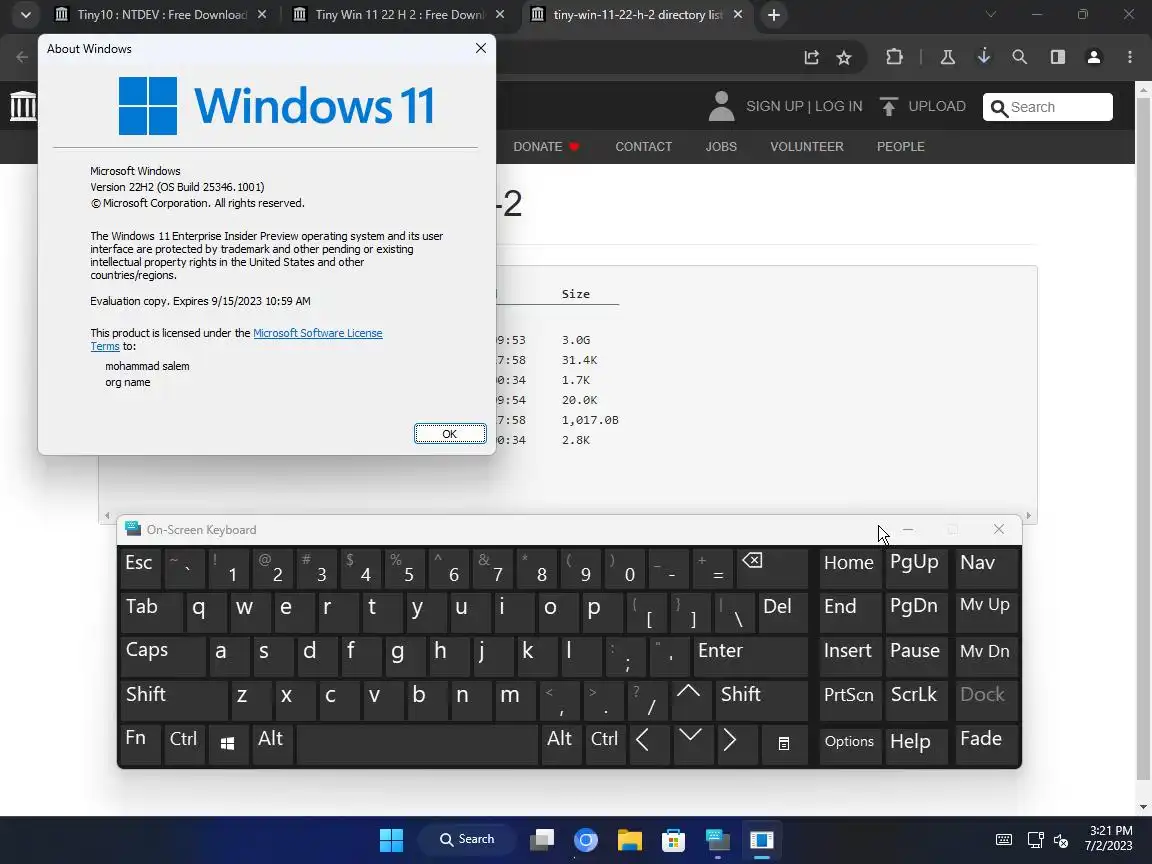This screenshot has height=864, width=1152.
Task: Click the Internet Archive logo icon
Action: (23, 106)
